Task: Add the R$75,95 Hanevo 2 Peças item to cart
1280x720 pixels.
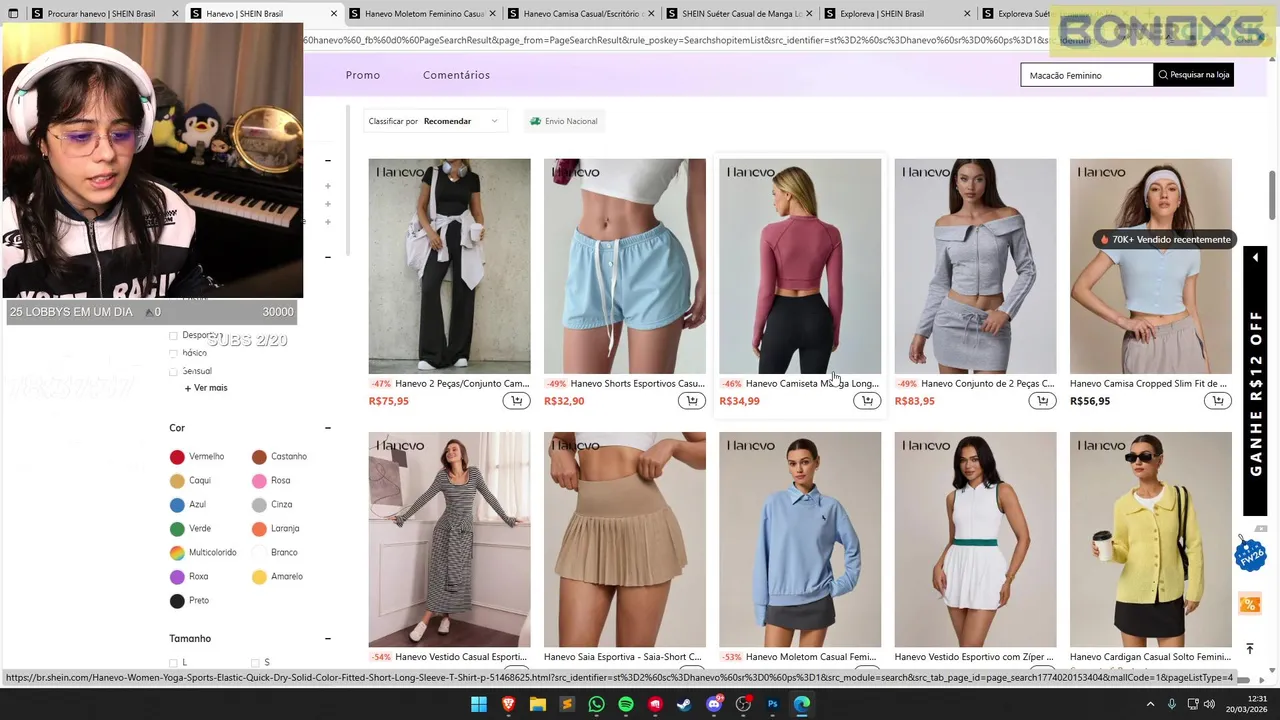Action: pyautogui.click(x=516, y=401)
